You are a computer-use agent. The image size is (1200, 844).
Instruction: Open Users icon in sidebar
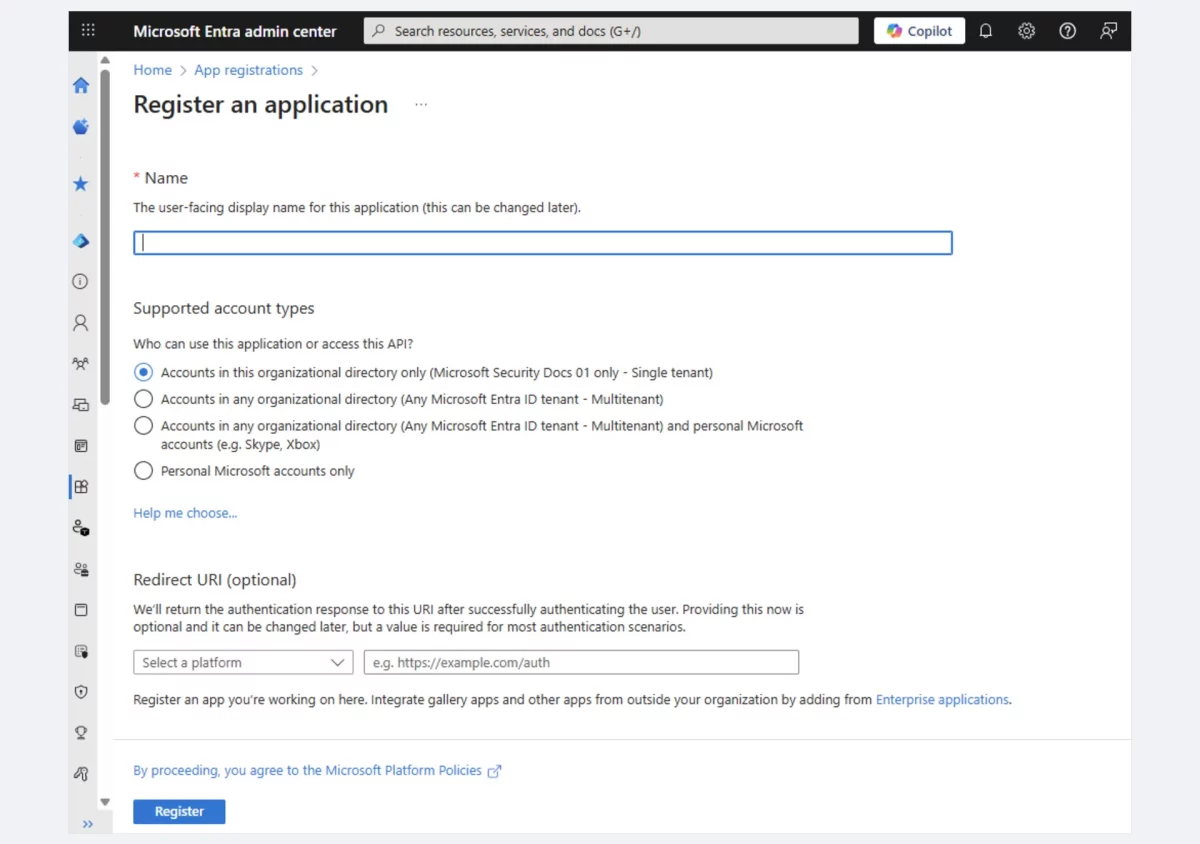[81, 323]
